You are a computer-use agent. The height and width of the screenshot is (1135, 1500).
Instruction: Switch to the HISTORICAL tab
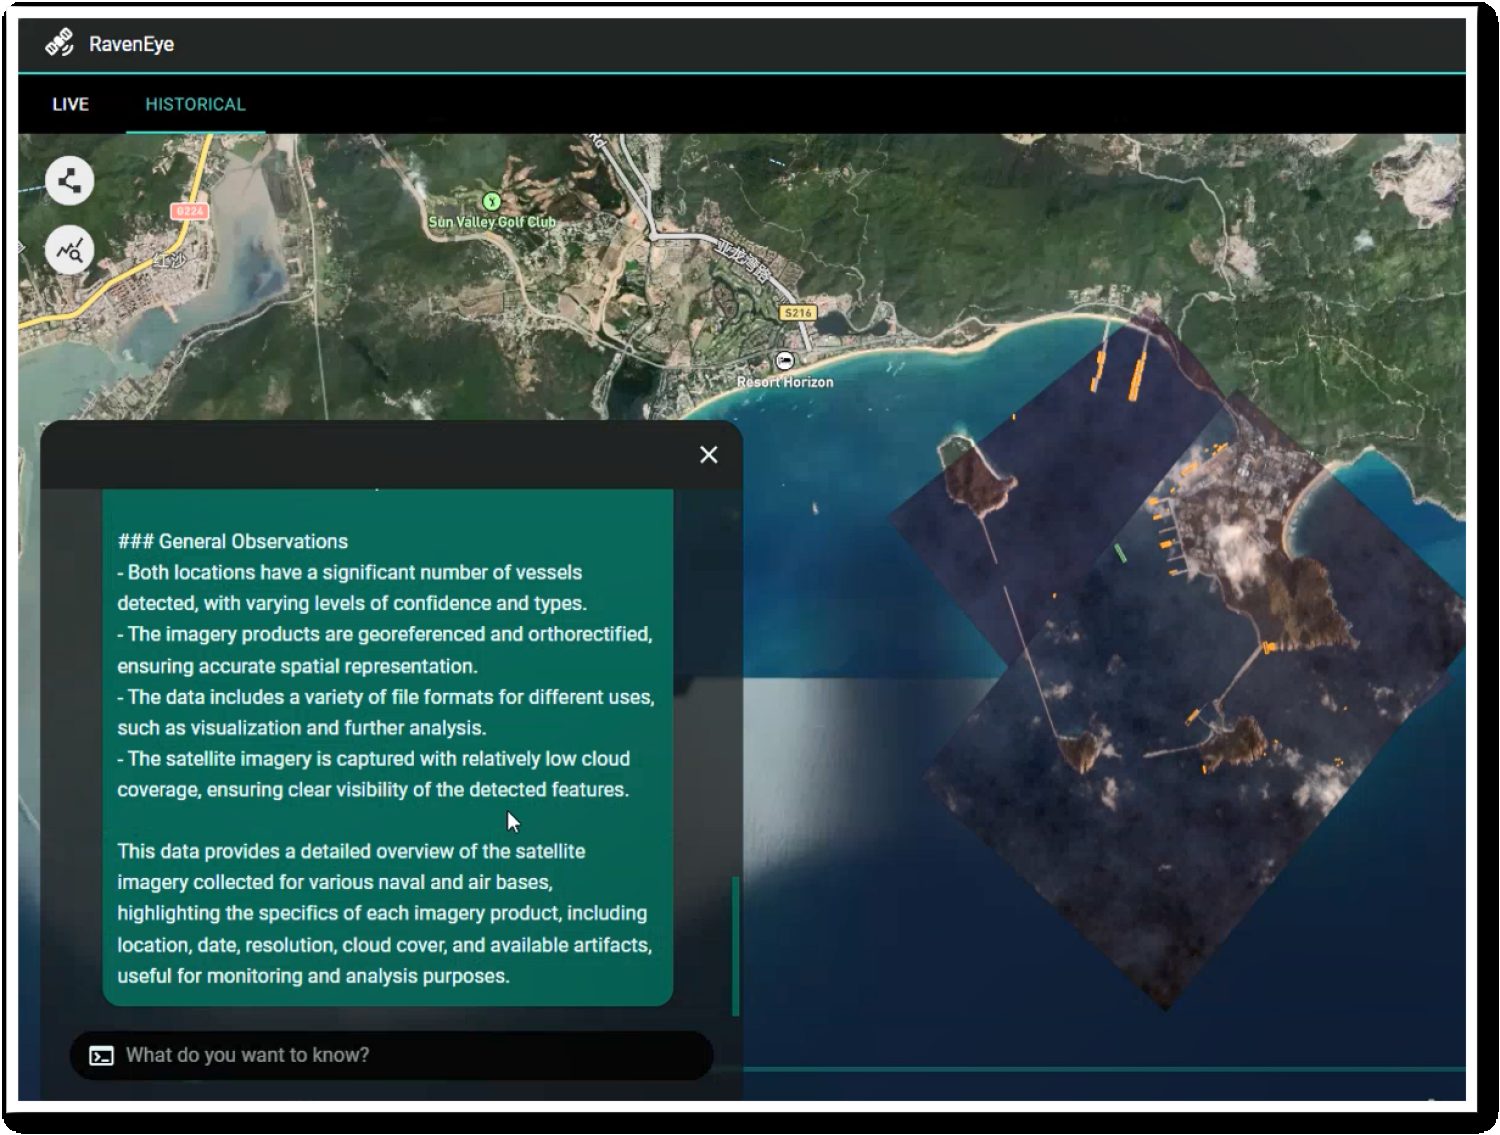pos(195,104)
